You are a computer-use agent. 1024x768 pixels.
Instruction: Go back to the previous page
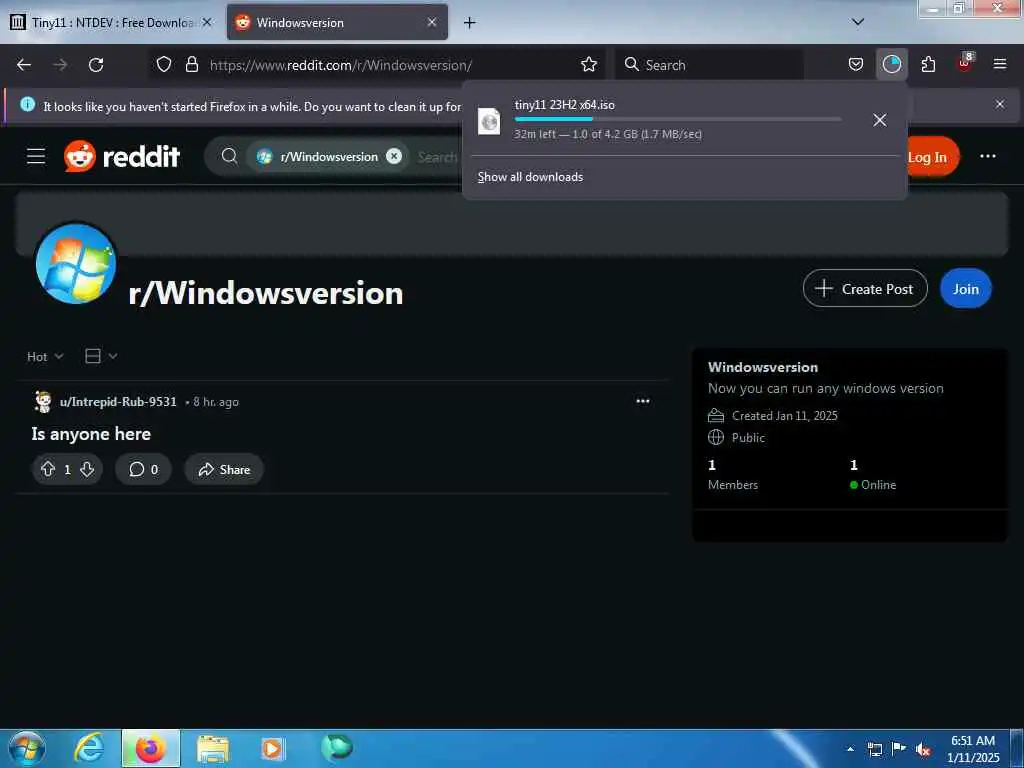[24, 65]
